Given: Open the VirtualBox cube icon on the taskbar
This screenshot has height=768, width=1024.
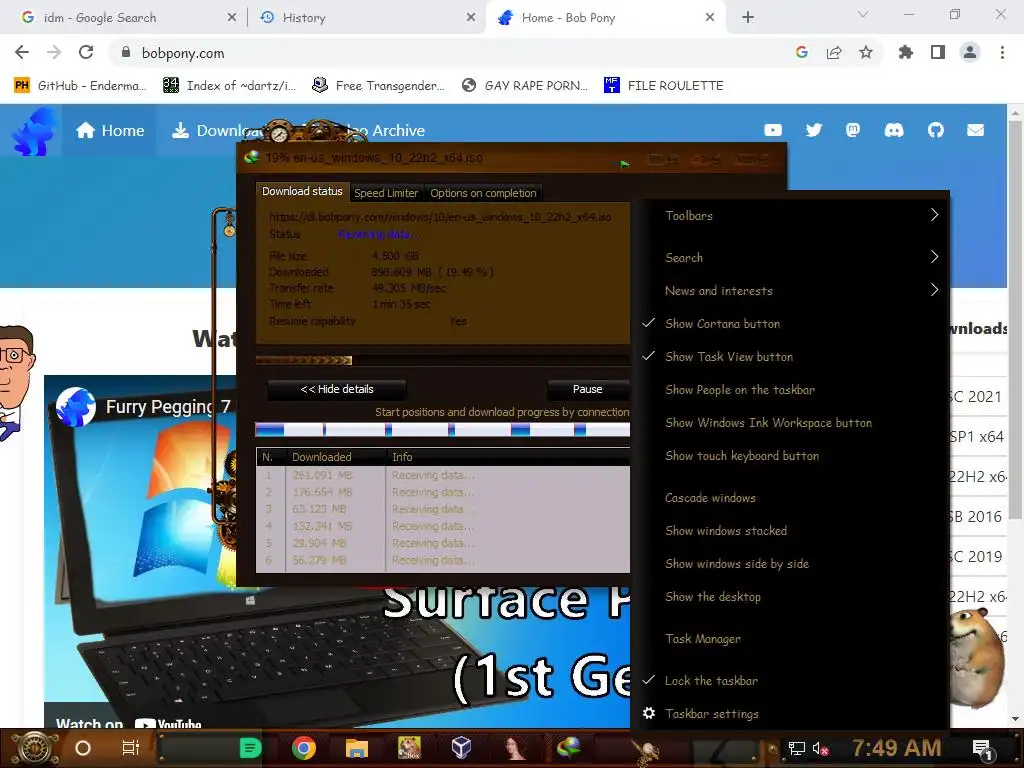Looking at the screenshot, I should click(x=462, y=747).
